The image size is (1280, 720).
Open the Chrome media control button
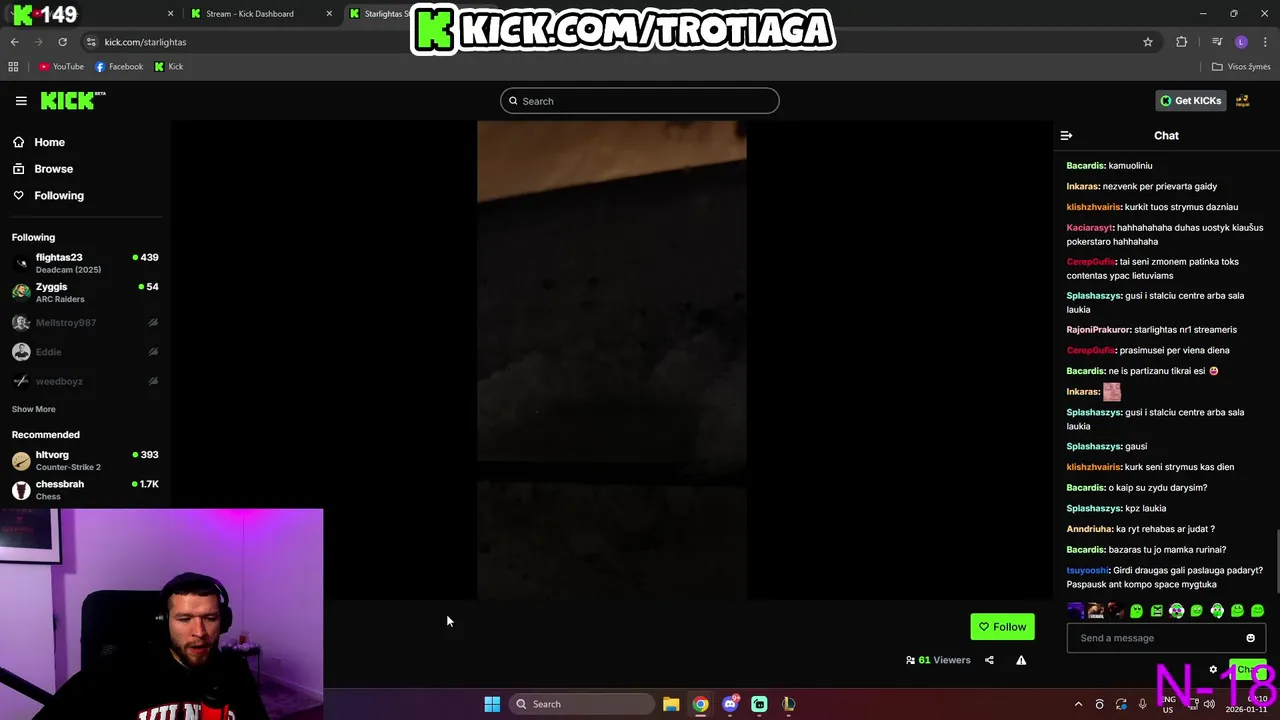(1217, 42)
